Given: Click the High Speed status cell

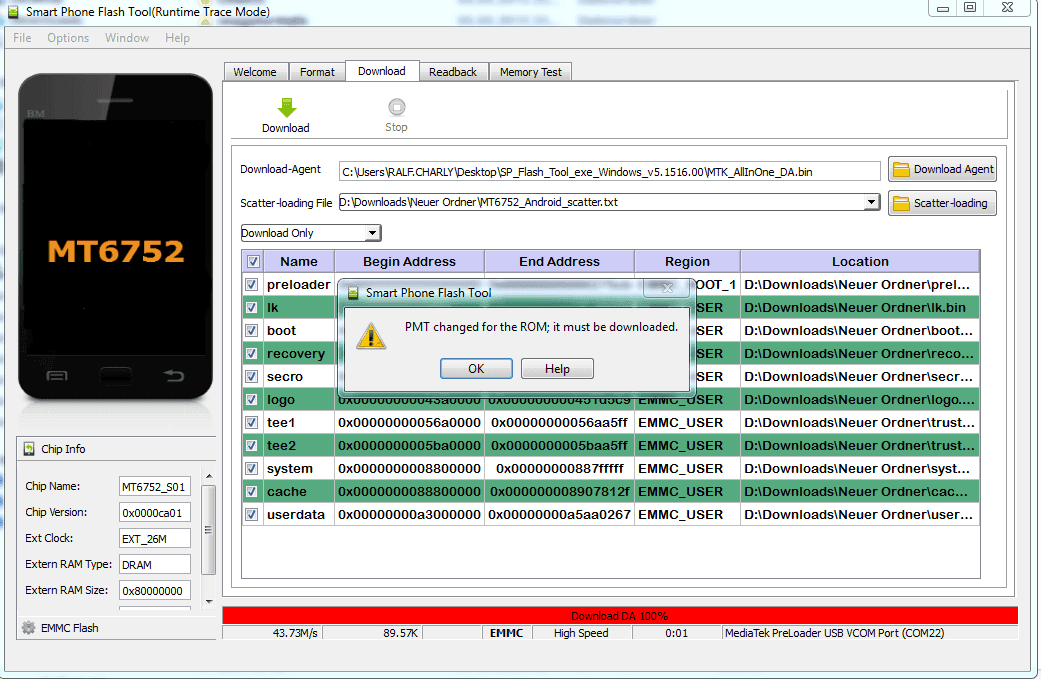Looking at the screenshot, I should (x=582, y=633).
